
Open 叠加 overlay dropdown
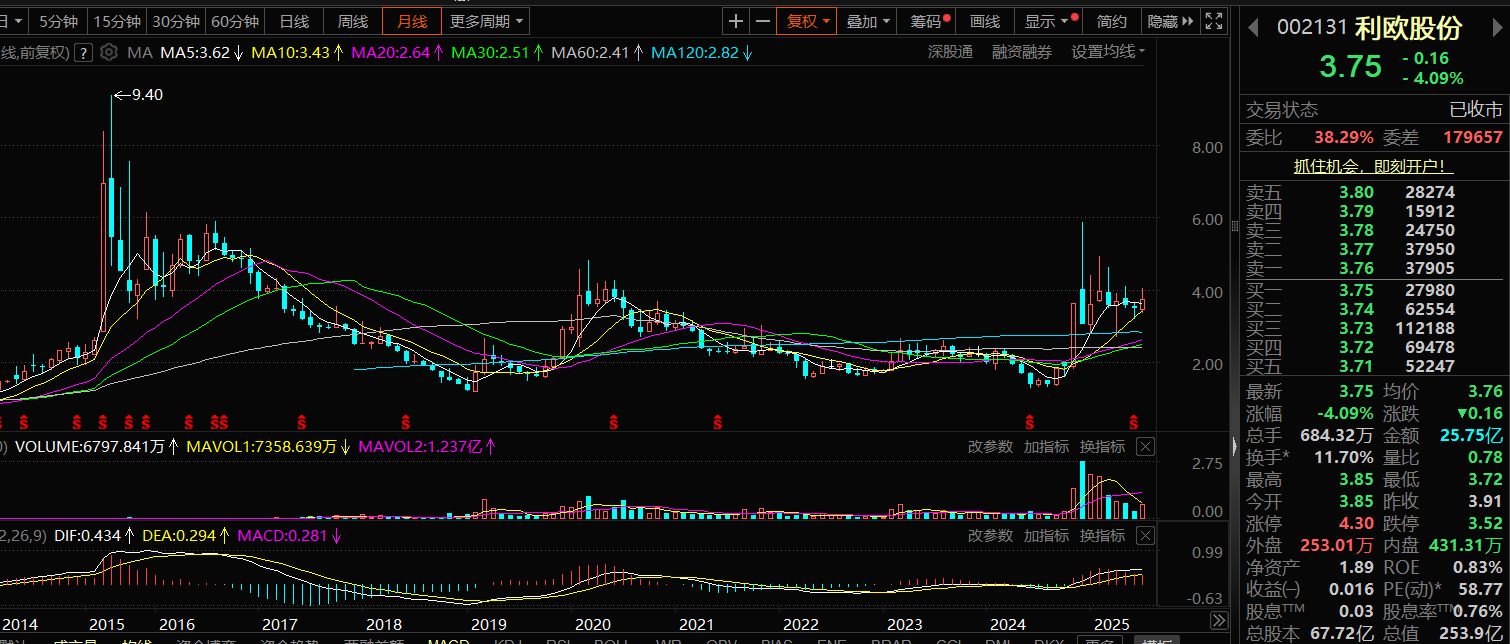pos(868,21)
